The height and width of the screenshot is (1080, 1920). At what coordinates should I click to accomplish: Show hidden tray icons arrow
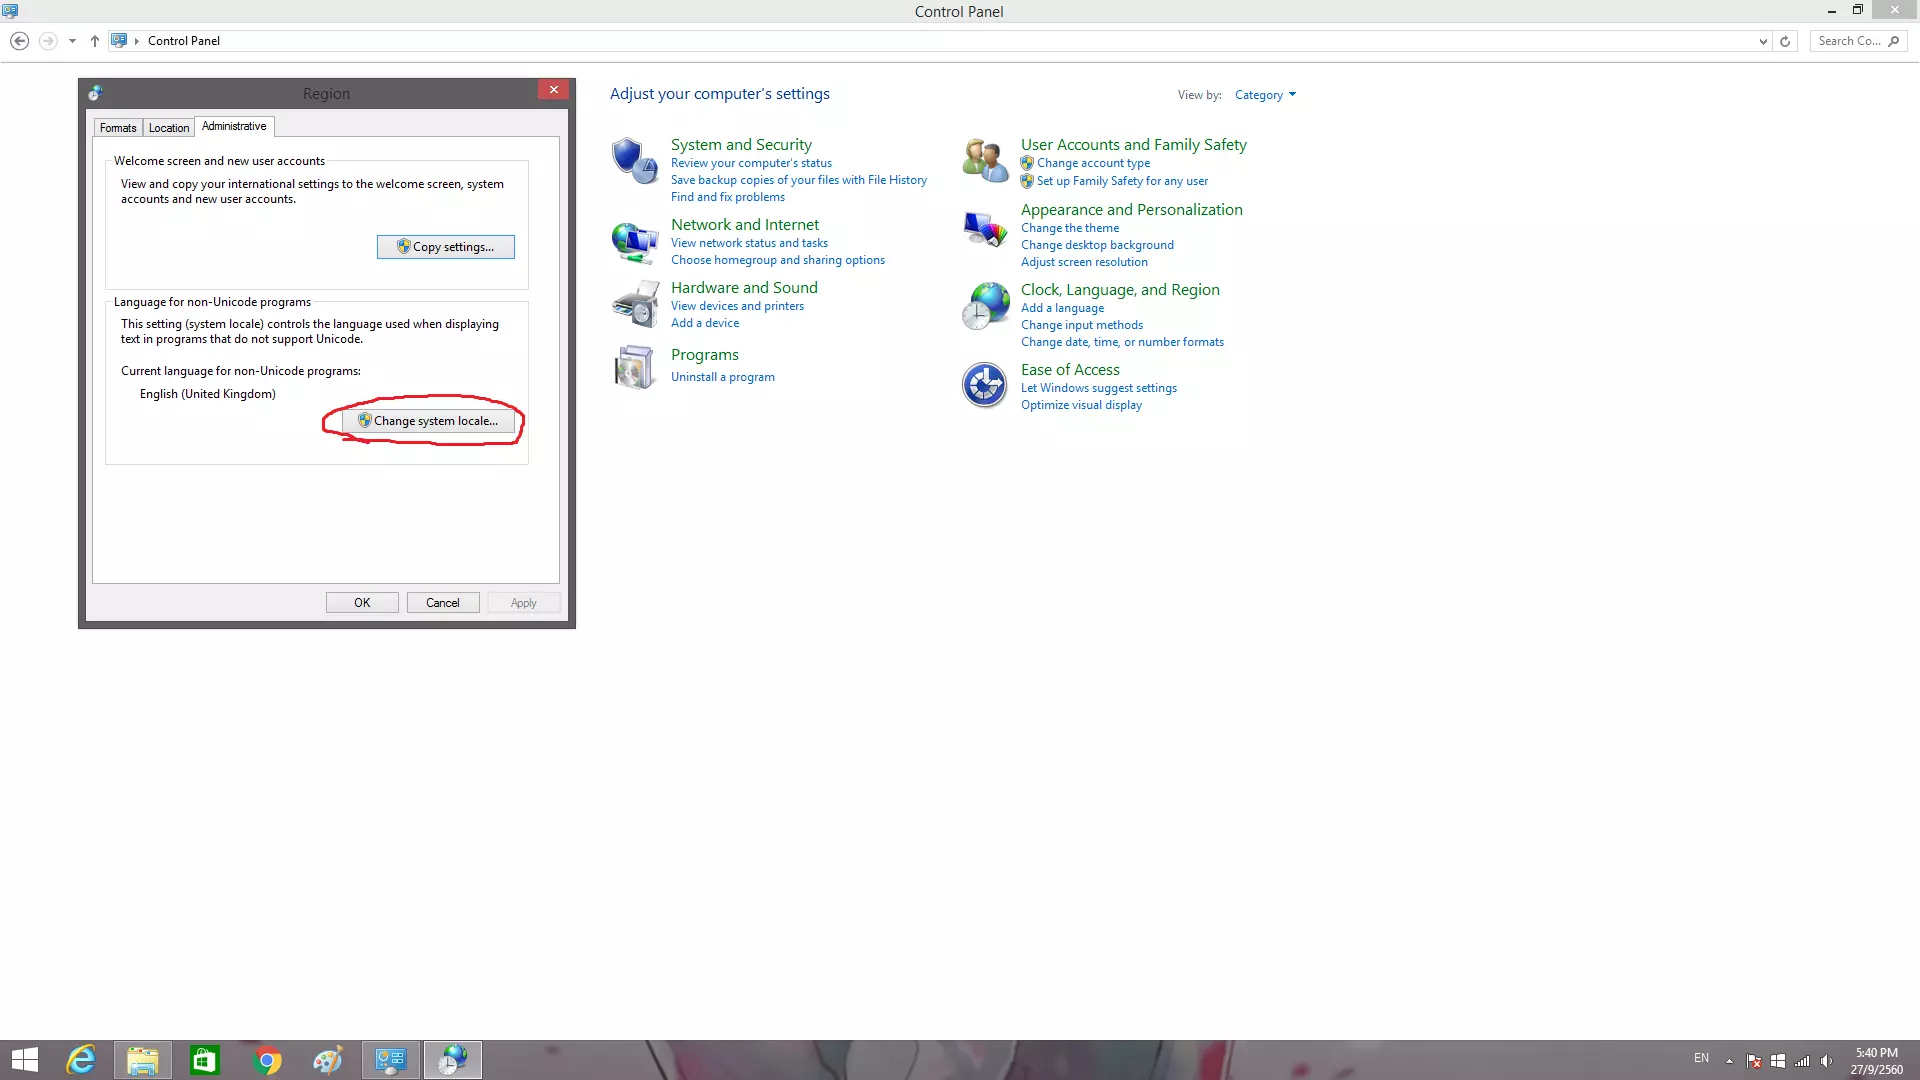coord(1729,1060)
